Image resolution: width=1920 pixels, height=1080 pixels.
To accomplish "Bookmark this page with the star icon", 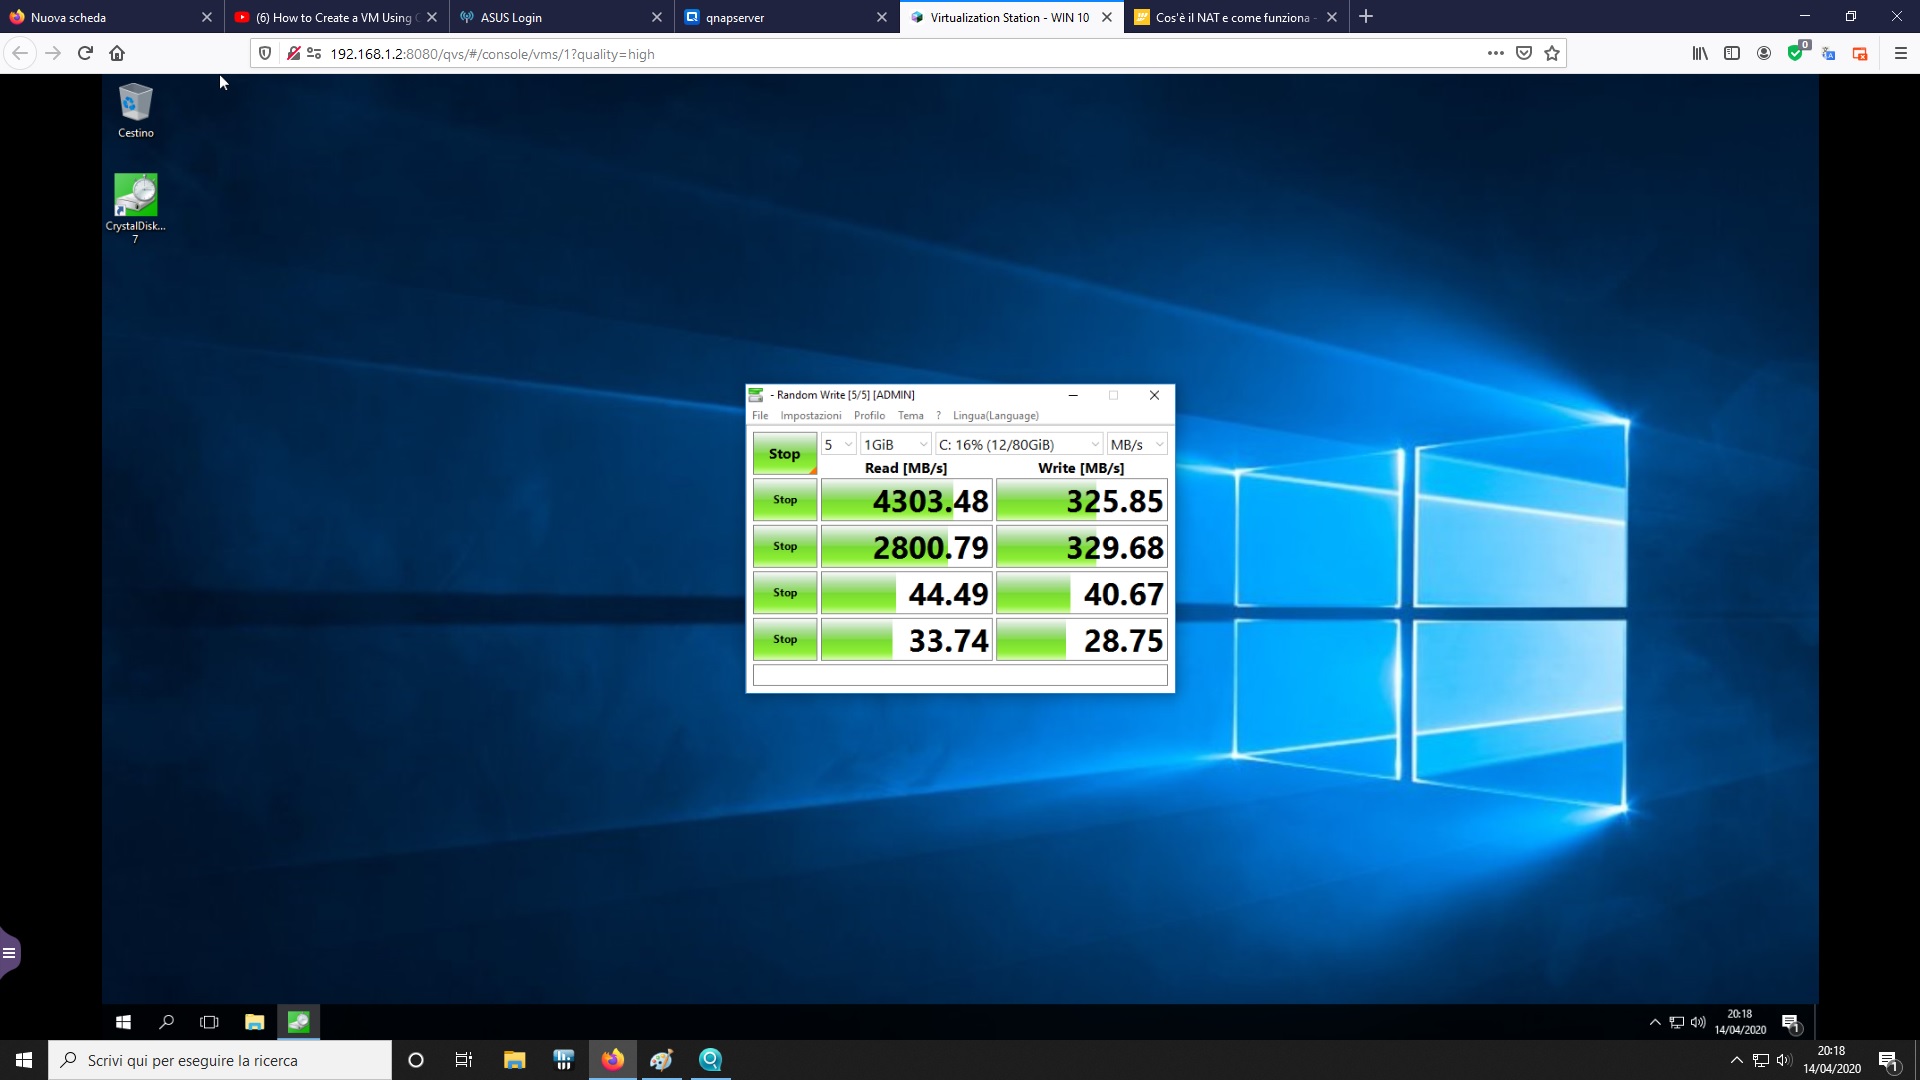I will (x=1552, y=54).
